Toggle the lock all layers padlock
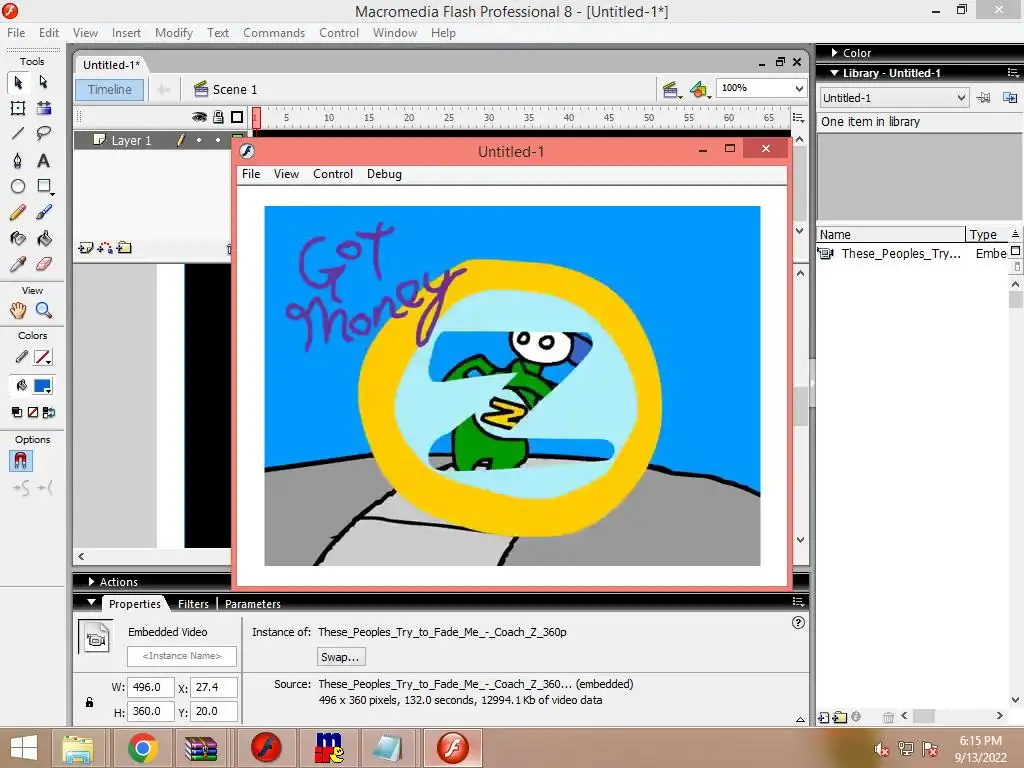Screen dimensions: 1024x768 218,118
